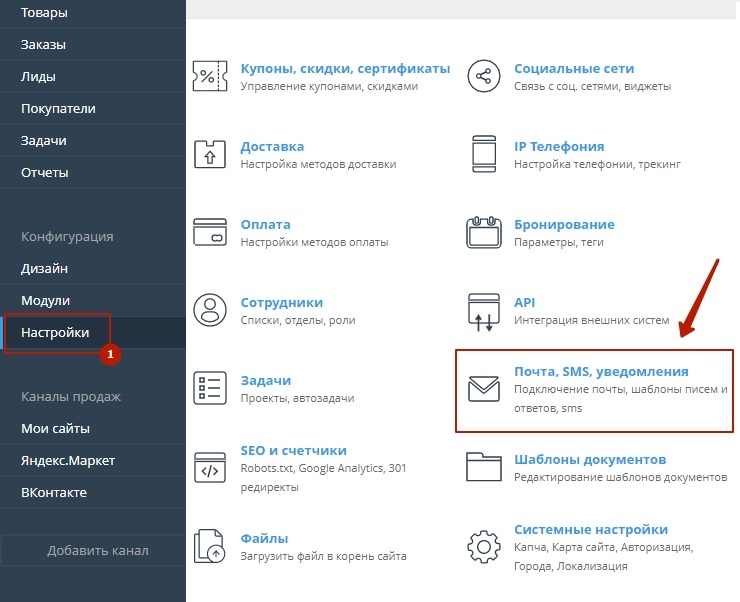Open the Настройки menu item
Image resolution: width=740 pixels, height=602 pixels.
(x=55, y=332)
